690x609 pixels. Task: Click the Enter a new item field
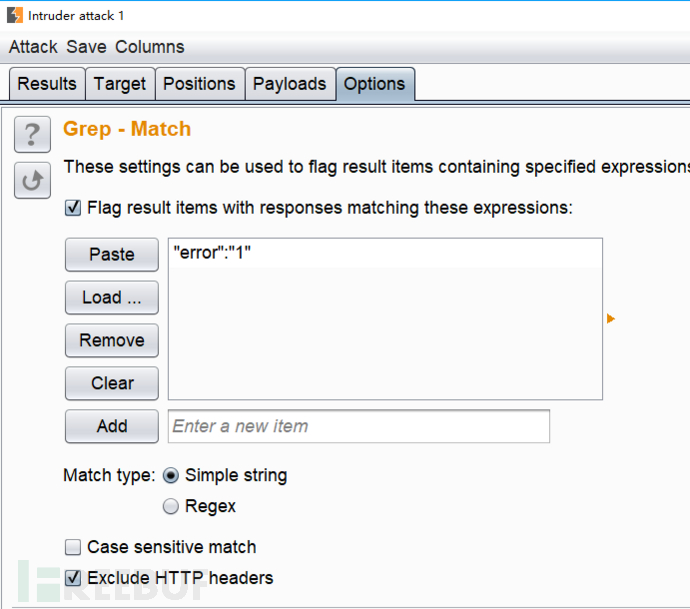[359, 426]
